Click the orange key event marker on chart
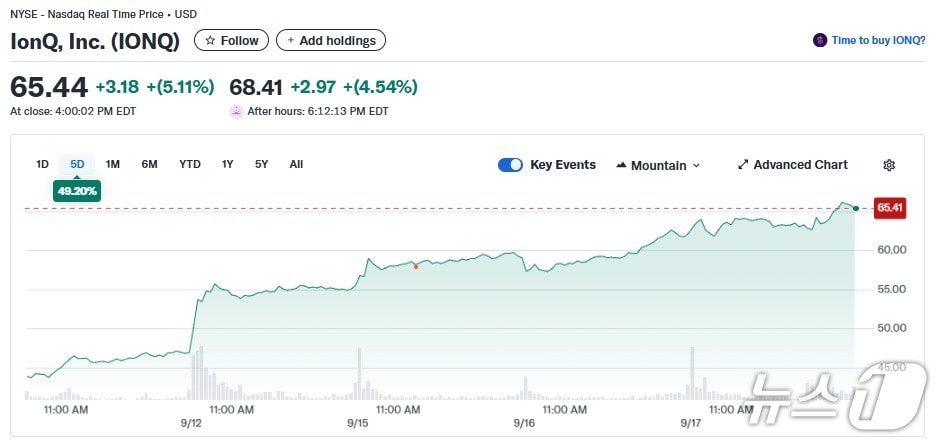The image size is (941, 444). [x=416, y=266]
